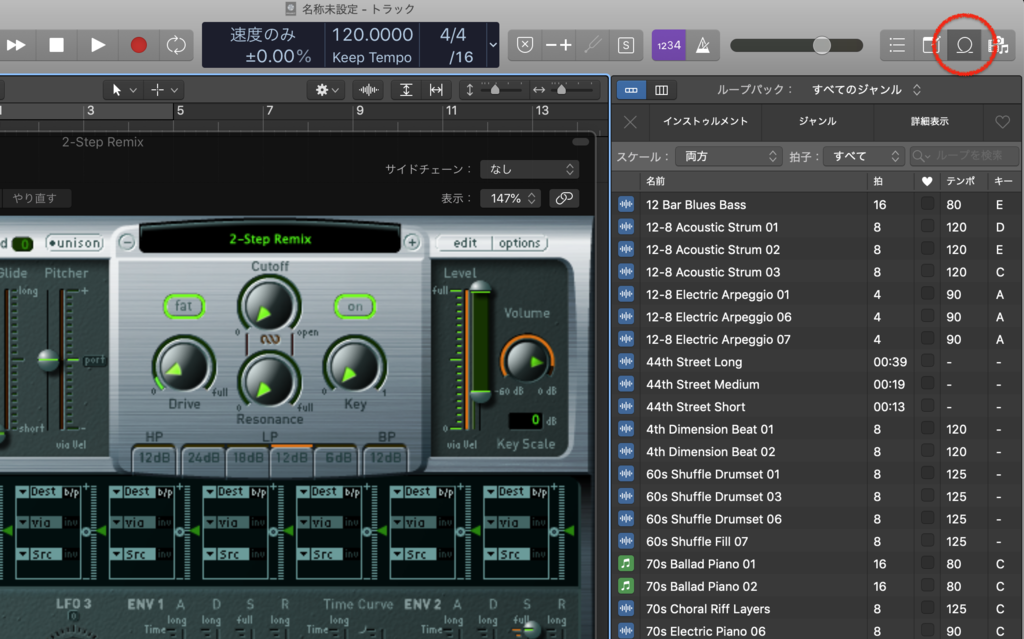The image size is (1024, 639).
Task: Adjust the vertical zoom slider
Action: [494, 90]
